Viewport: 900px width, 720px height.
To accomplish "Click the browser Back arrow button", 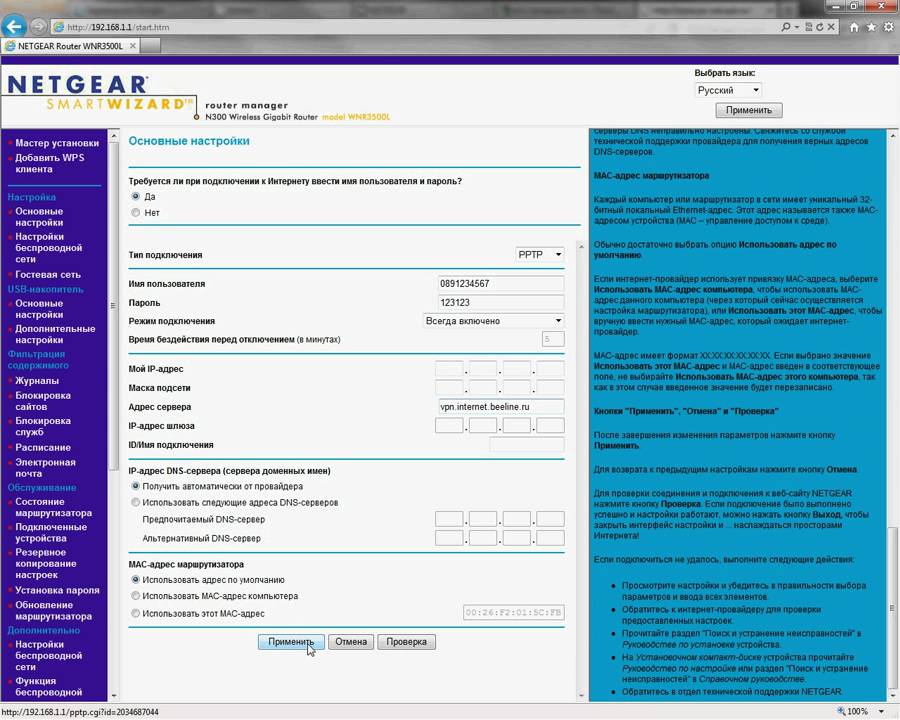I will coord(14,26).
